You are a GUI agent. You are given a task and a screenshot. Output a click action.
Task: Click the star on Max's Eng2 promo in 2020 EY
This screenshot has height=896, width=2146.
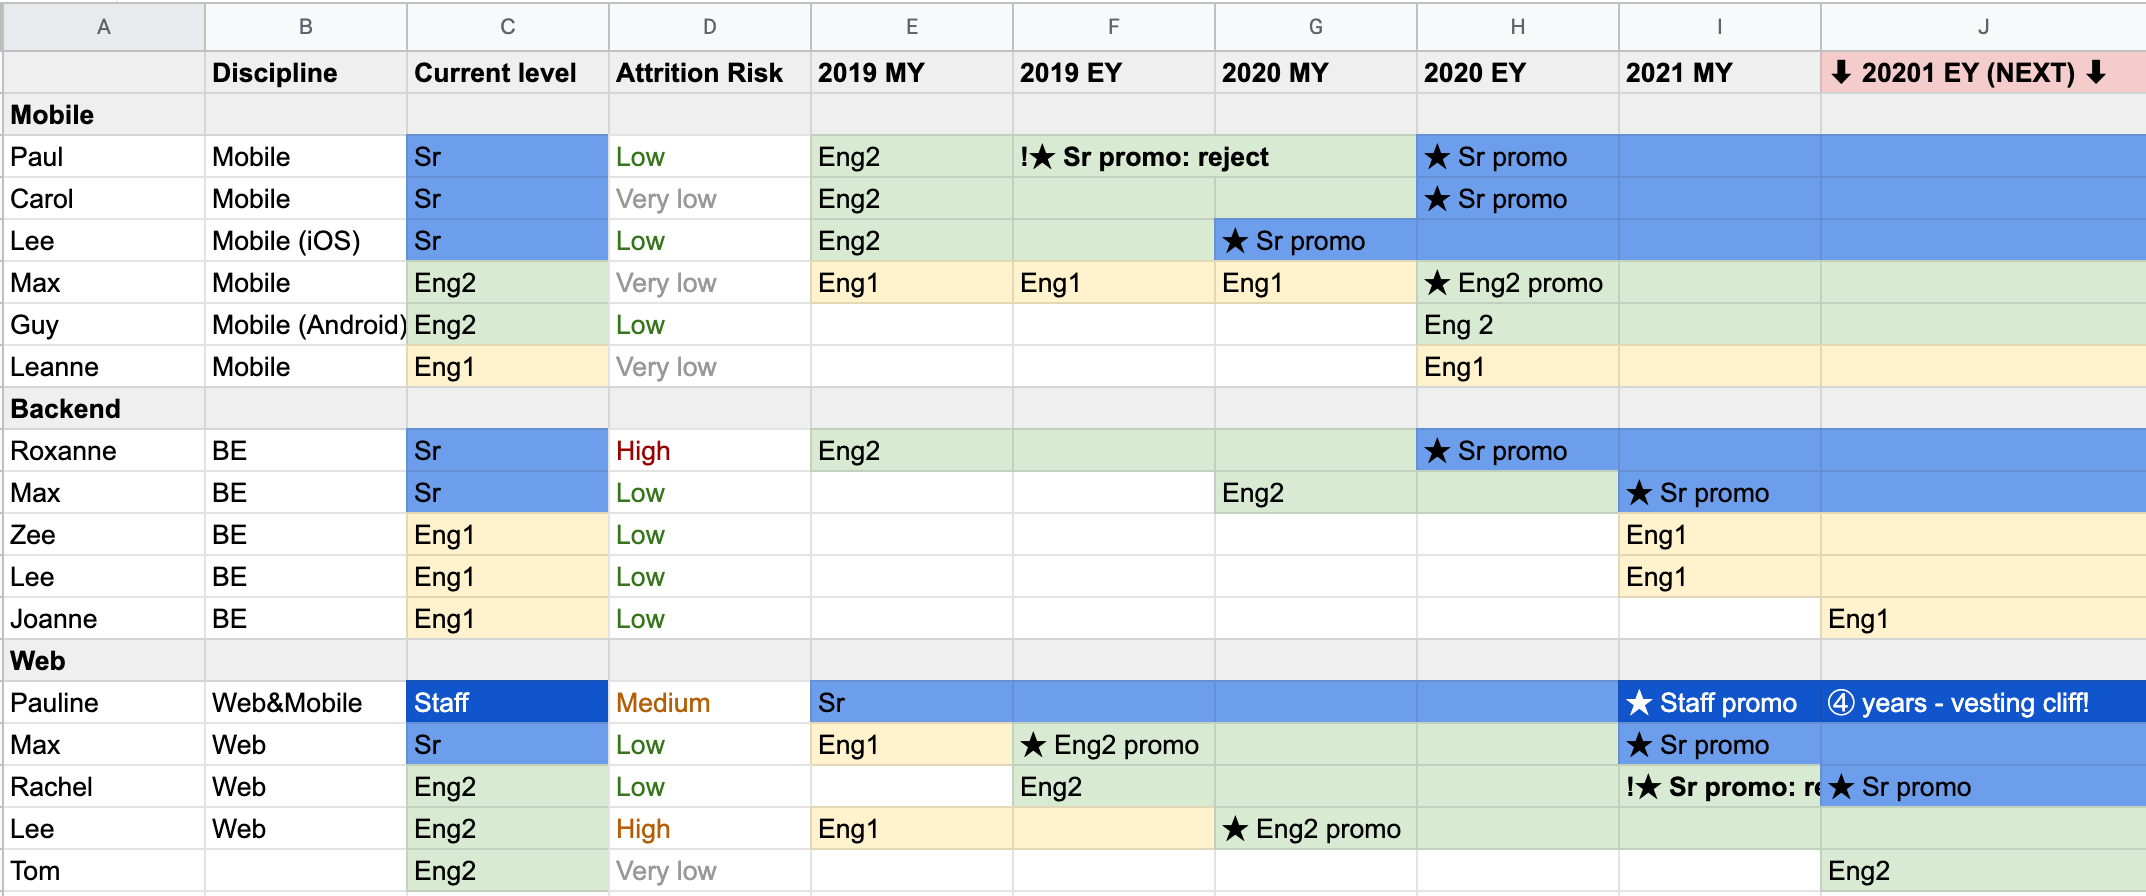click(x=1440, y=282)
